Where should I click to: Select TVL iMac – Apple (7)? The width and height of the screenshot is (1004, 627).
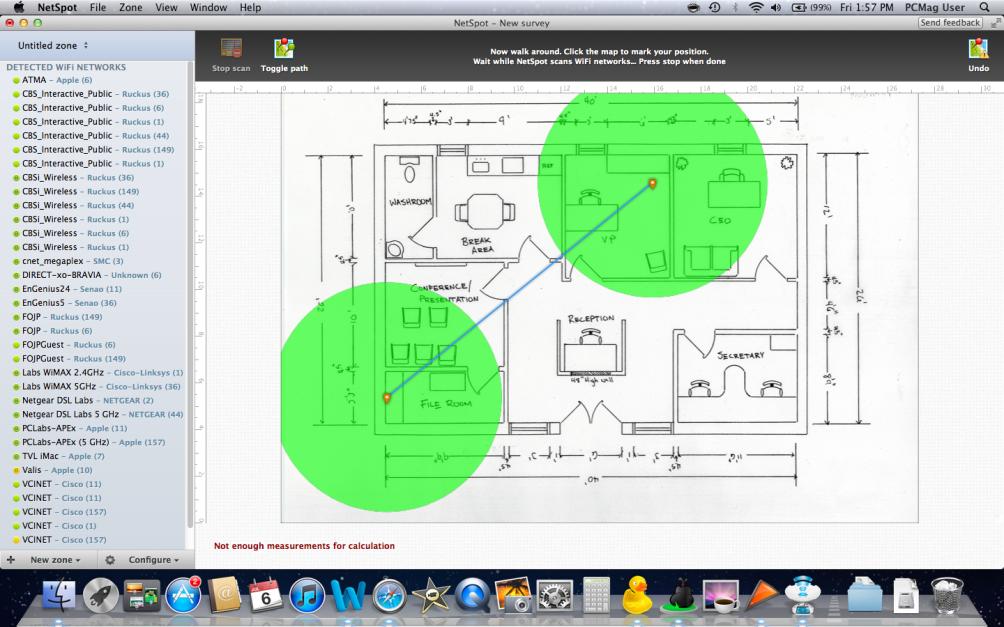pyautogui.click(x=63, y=456)
